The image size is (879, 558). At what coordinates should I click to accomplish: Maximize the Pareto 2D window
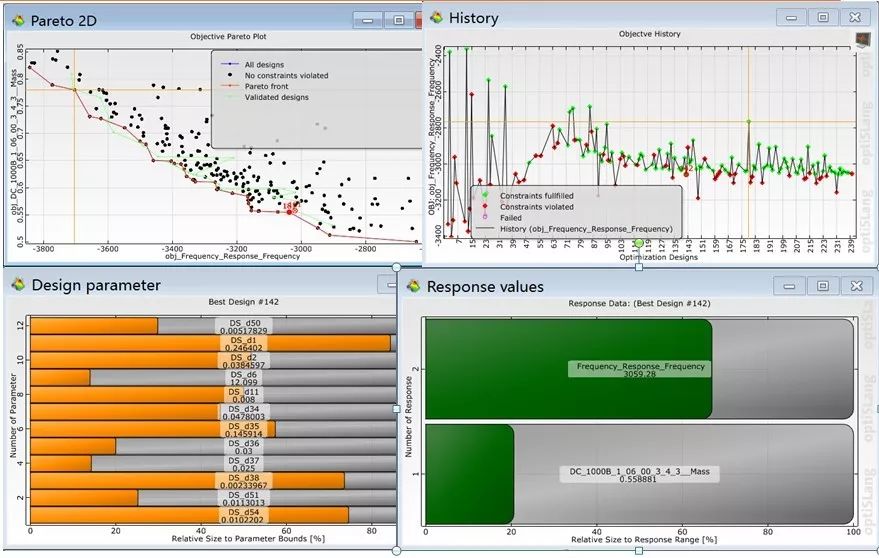click(399, 20)
